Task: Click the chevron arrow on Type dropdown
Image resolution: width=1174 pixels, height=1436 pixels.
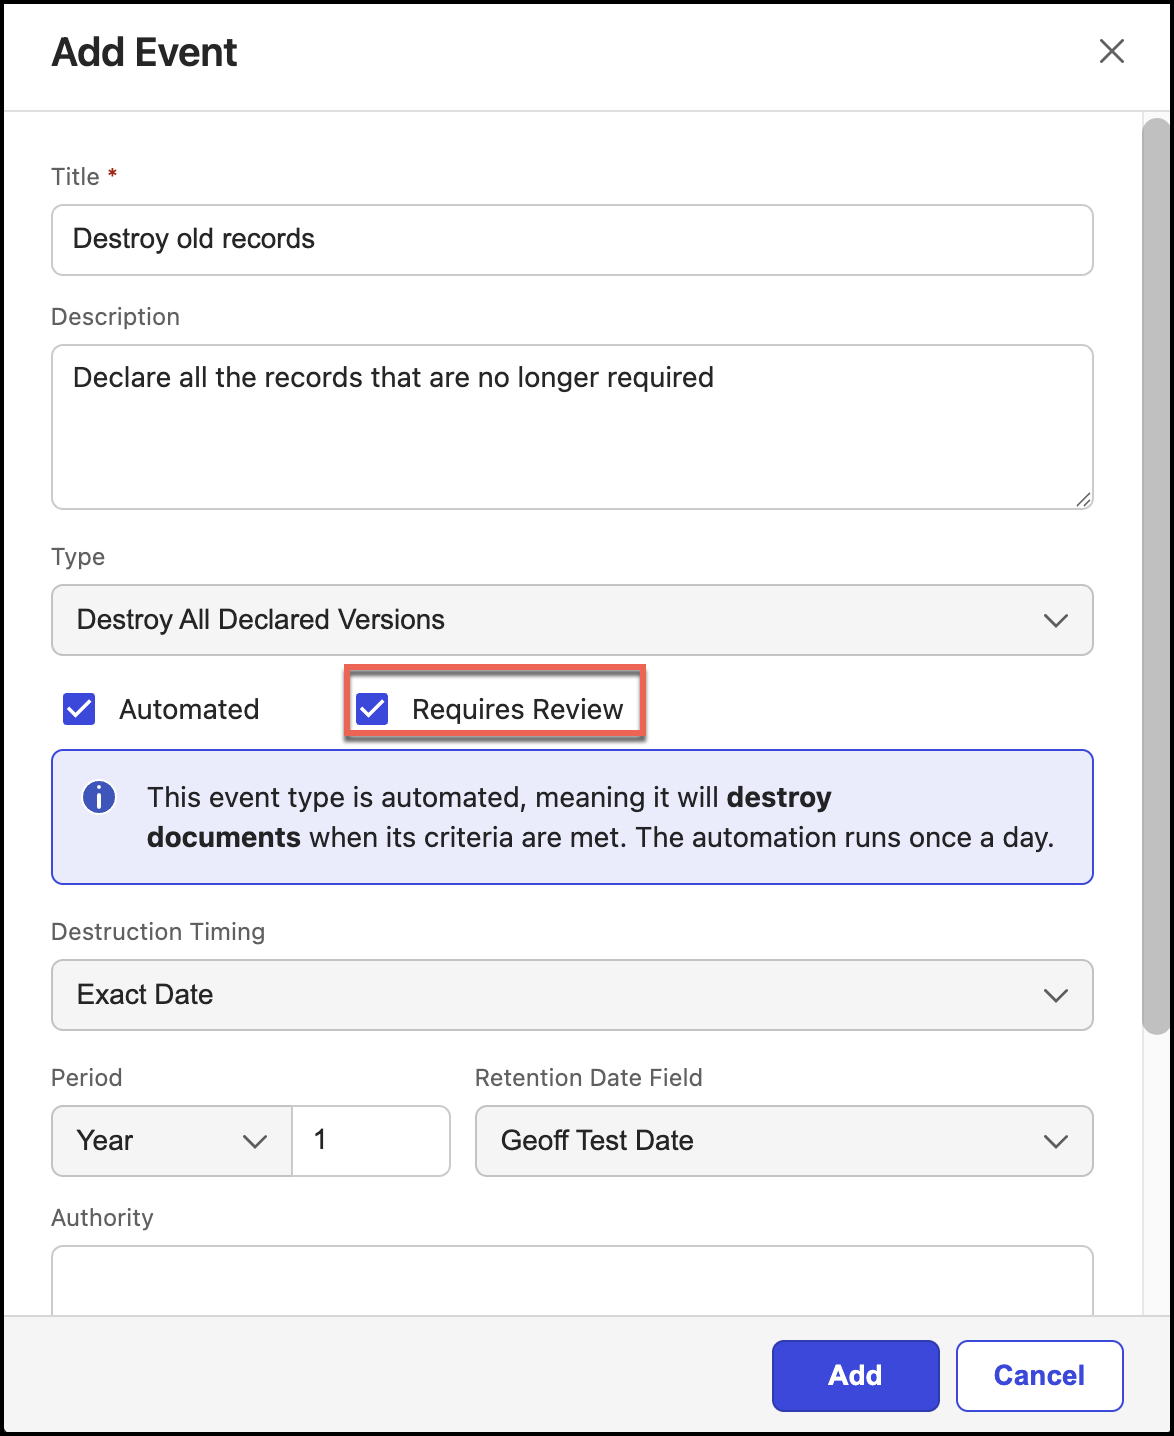Action: (x=1055, y=621)
